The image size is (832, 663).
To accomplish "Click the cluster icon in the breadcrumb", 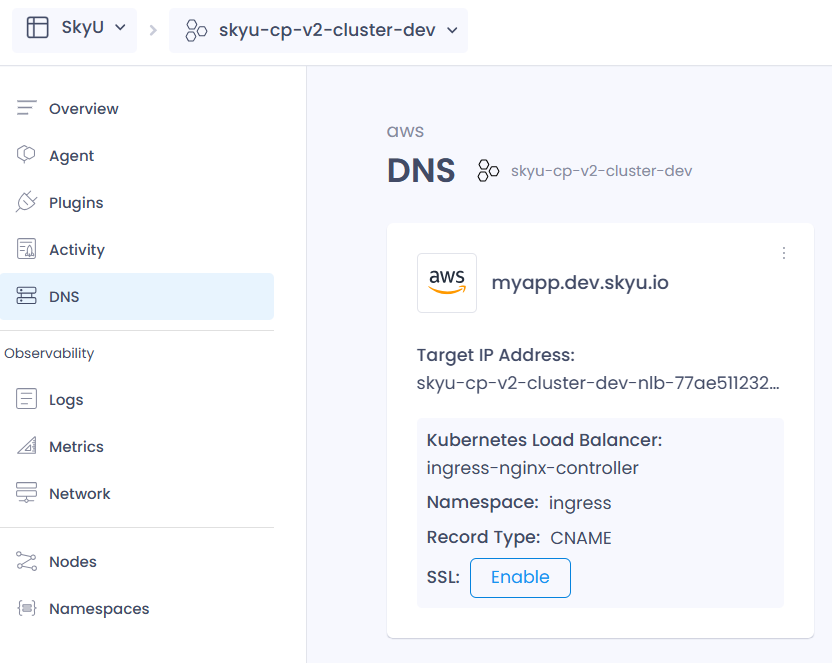I will [x=196, y=30].
